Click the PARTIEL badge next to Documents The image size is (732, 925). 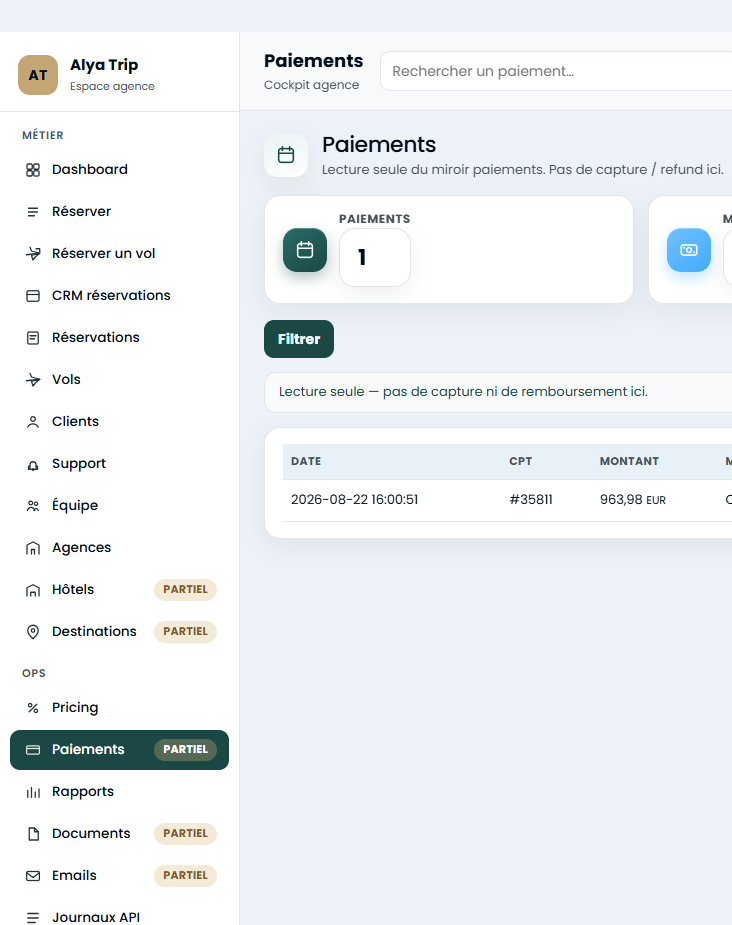coord(185,833)
